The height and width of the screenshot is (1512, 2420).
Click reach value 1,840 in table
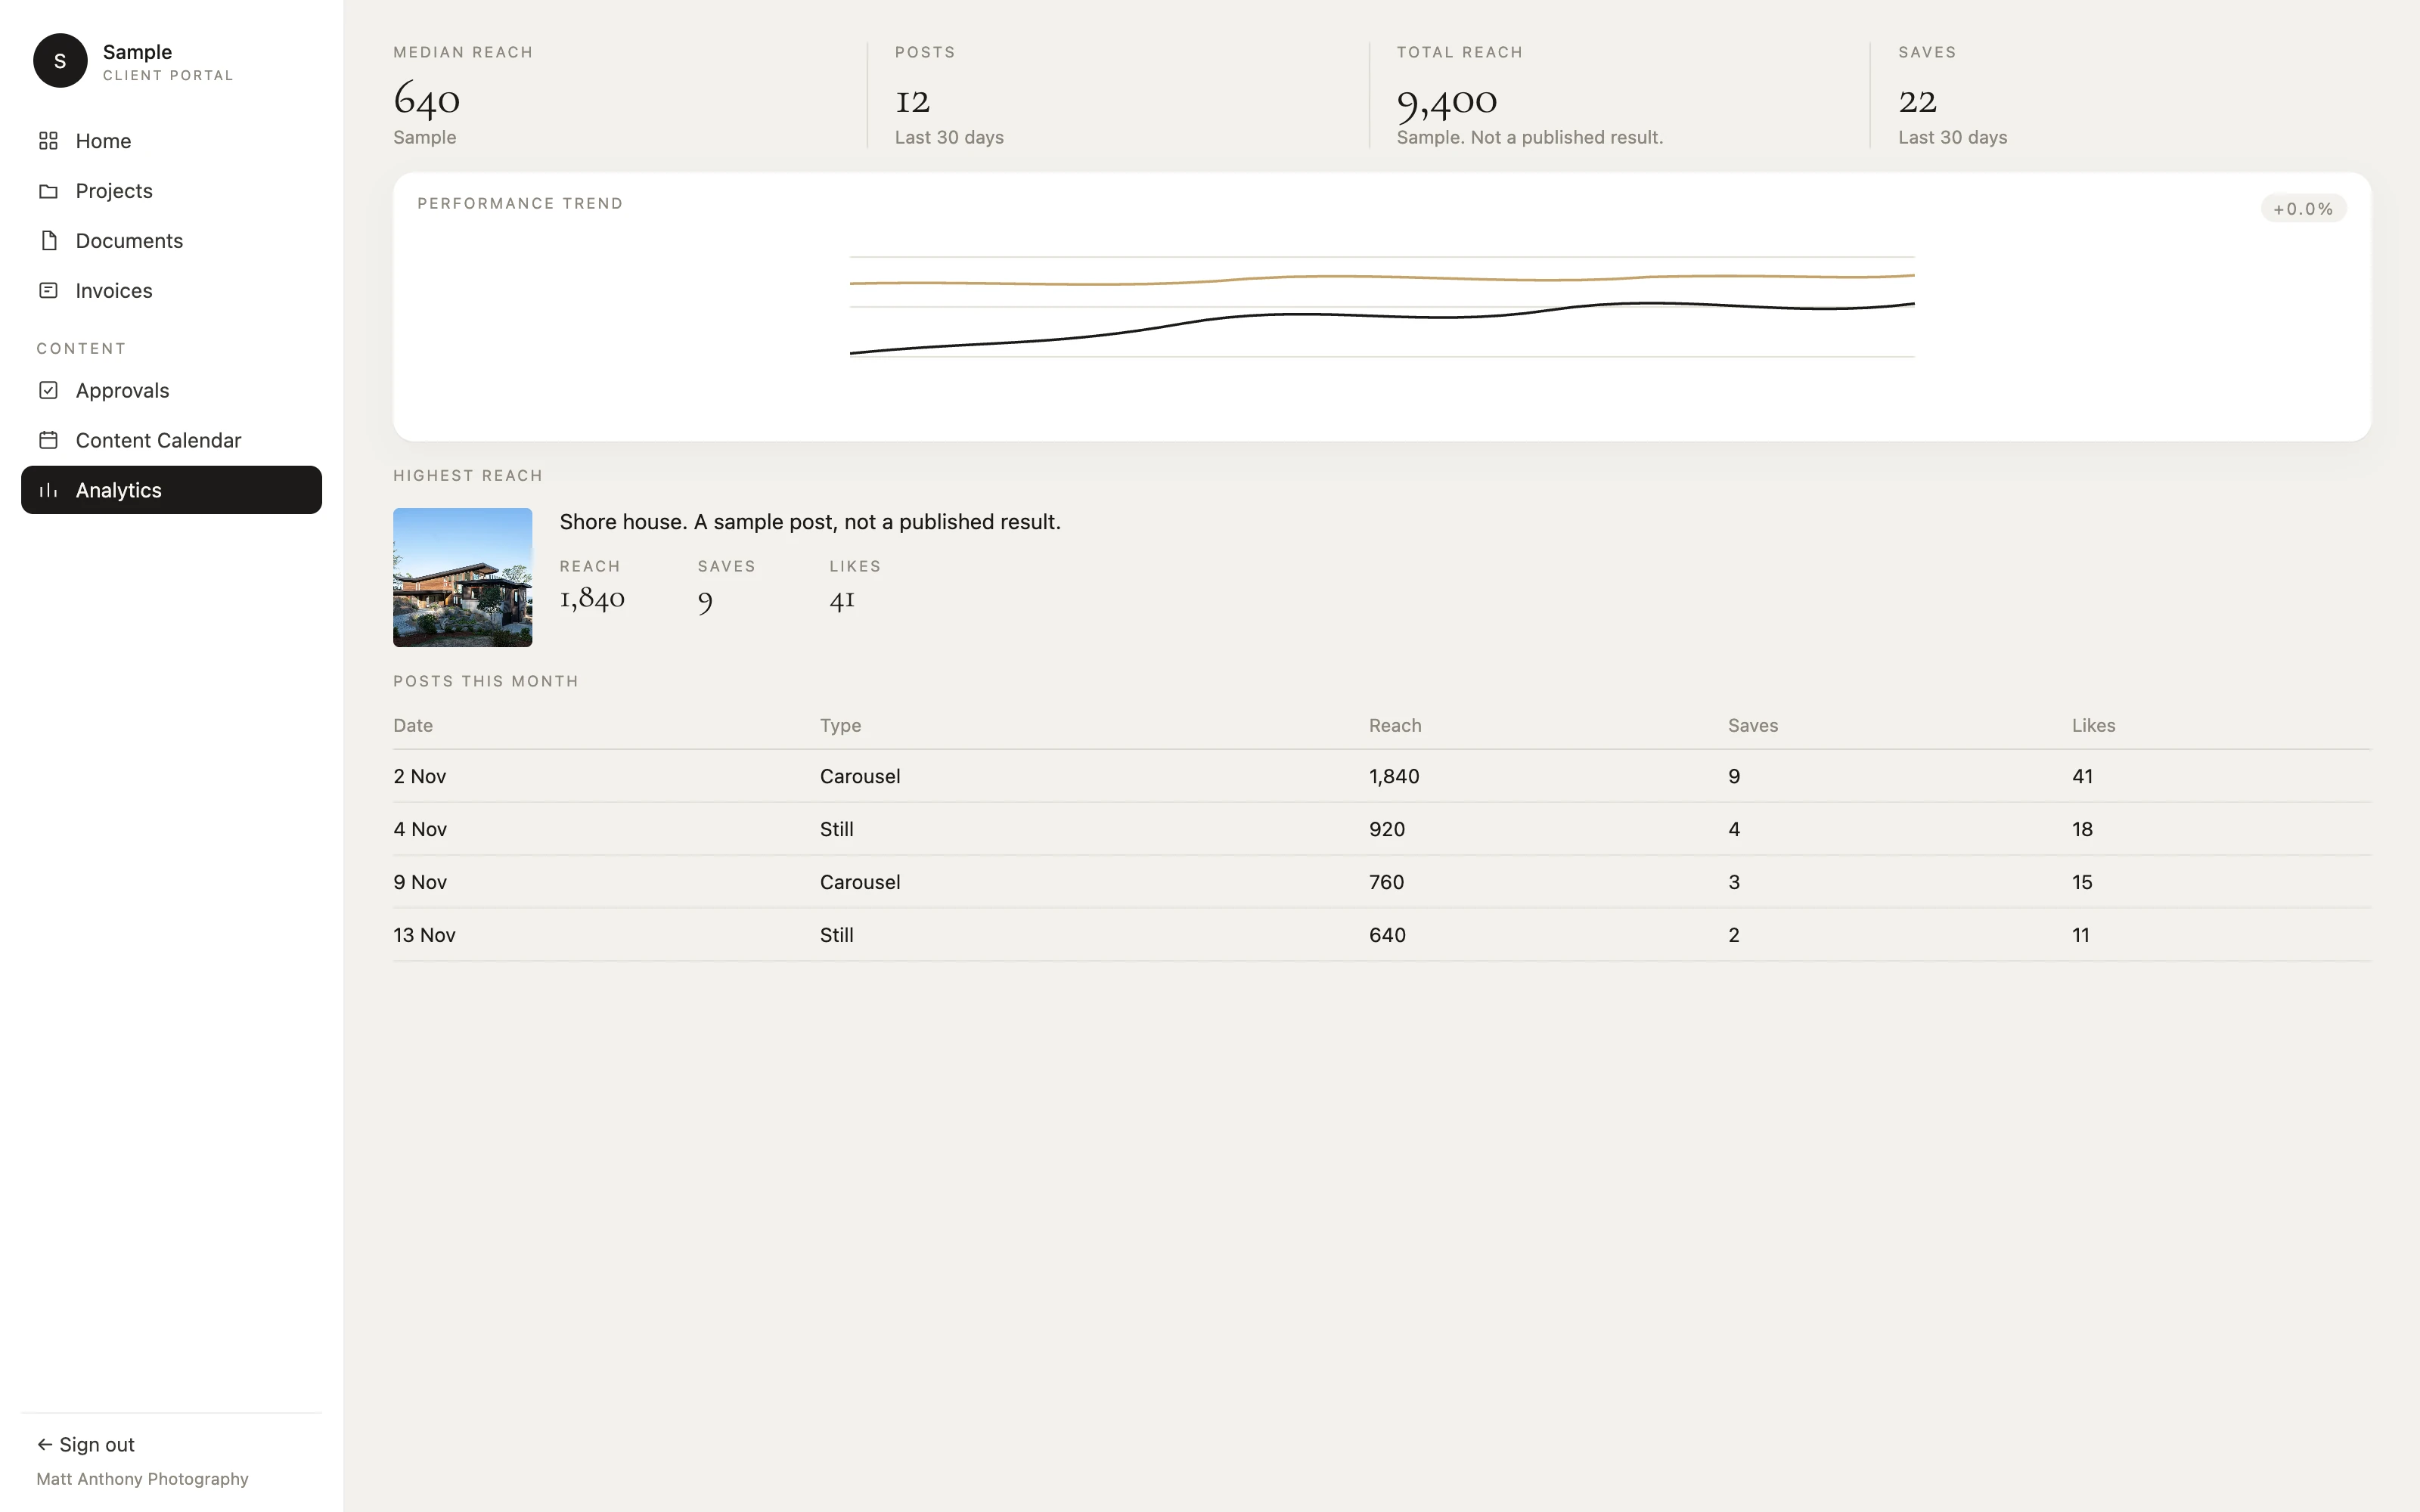coord(1394,777)
